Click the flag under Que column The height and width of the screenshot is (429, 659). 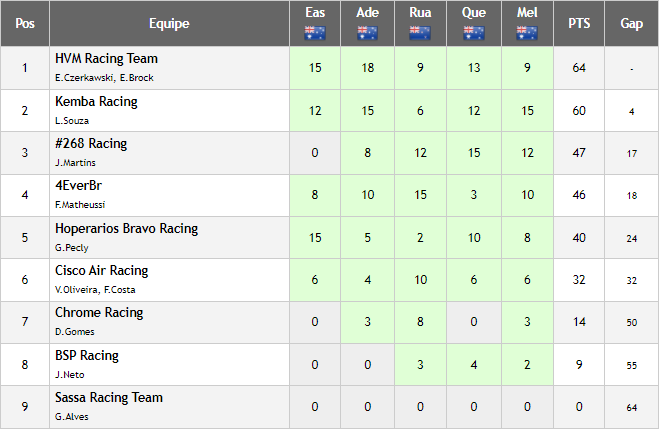point(474,33)
